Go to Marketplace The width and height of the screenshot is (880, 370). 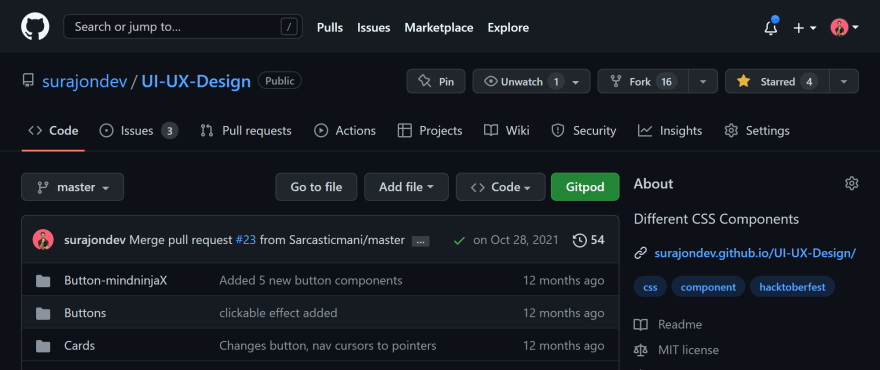(x=439, y=28)
